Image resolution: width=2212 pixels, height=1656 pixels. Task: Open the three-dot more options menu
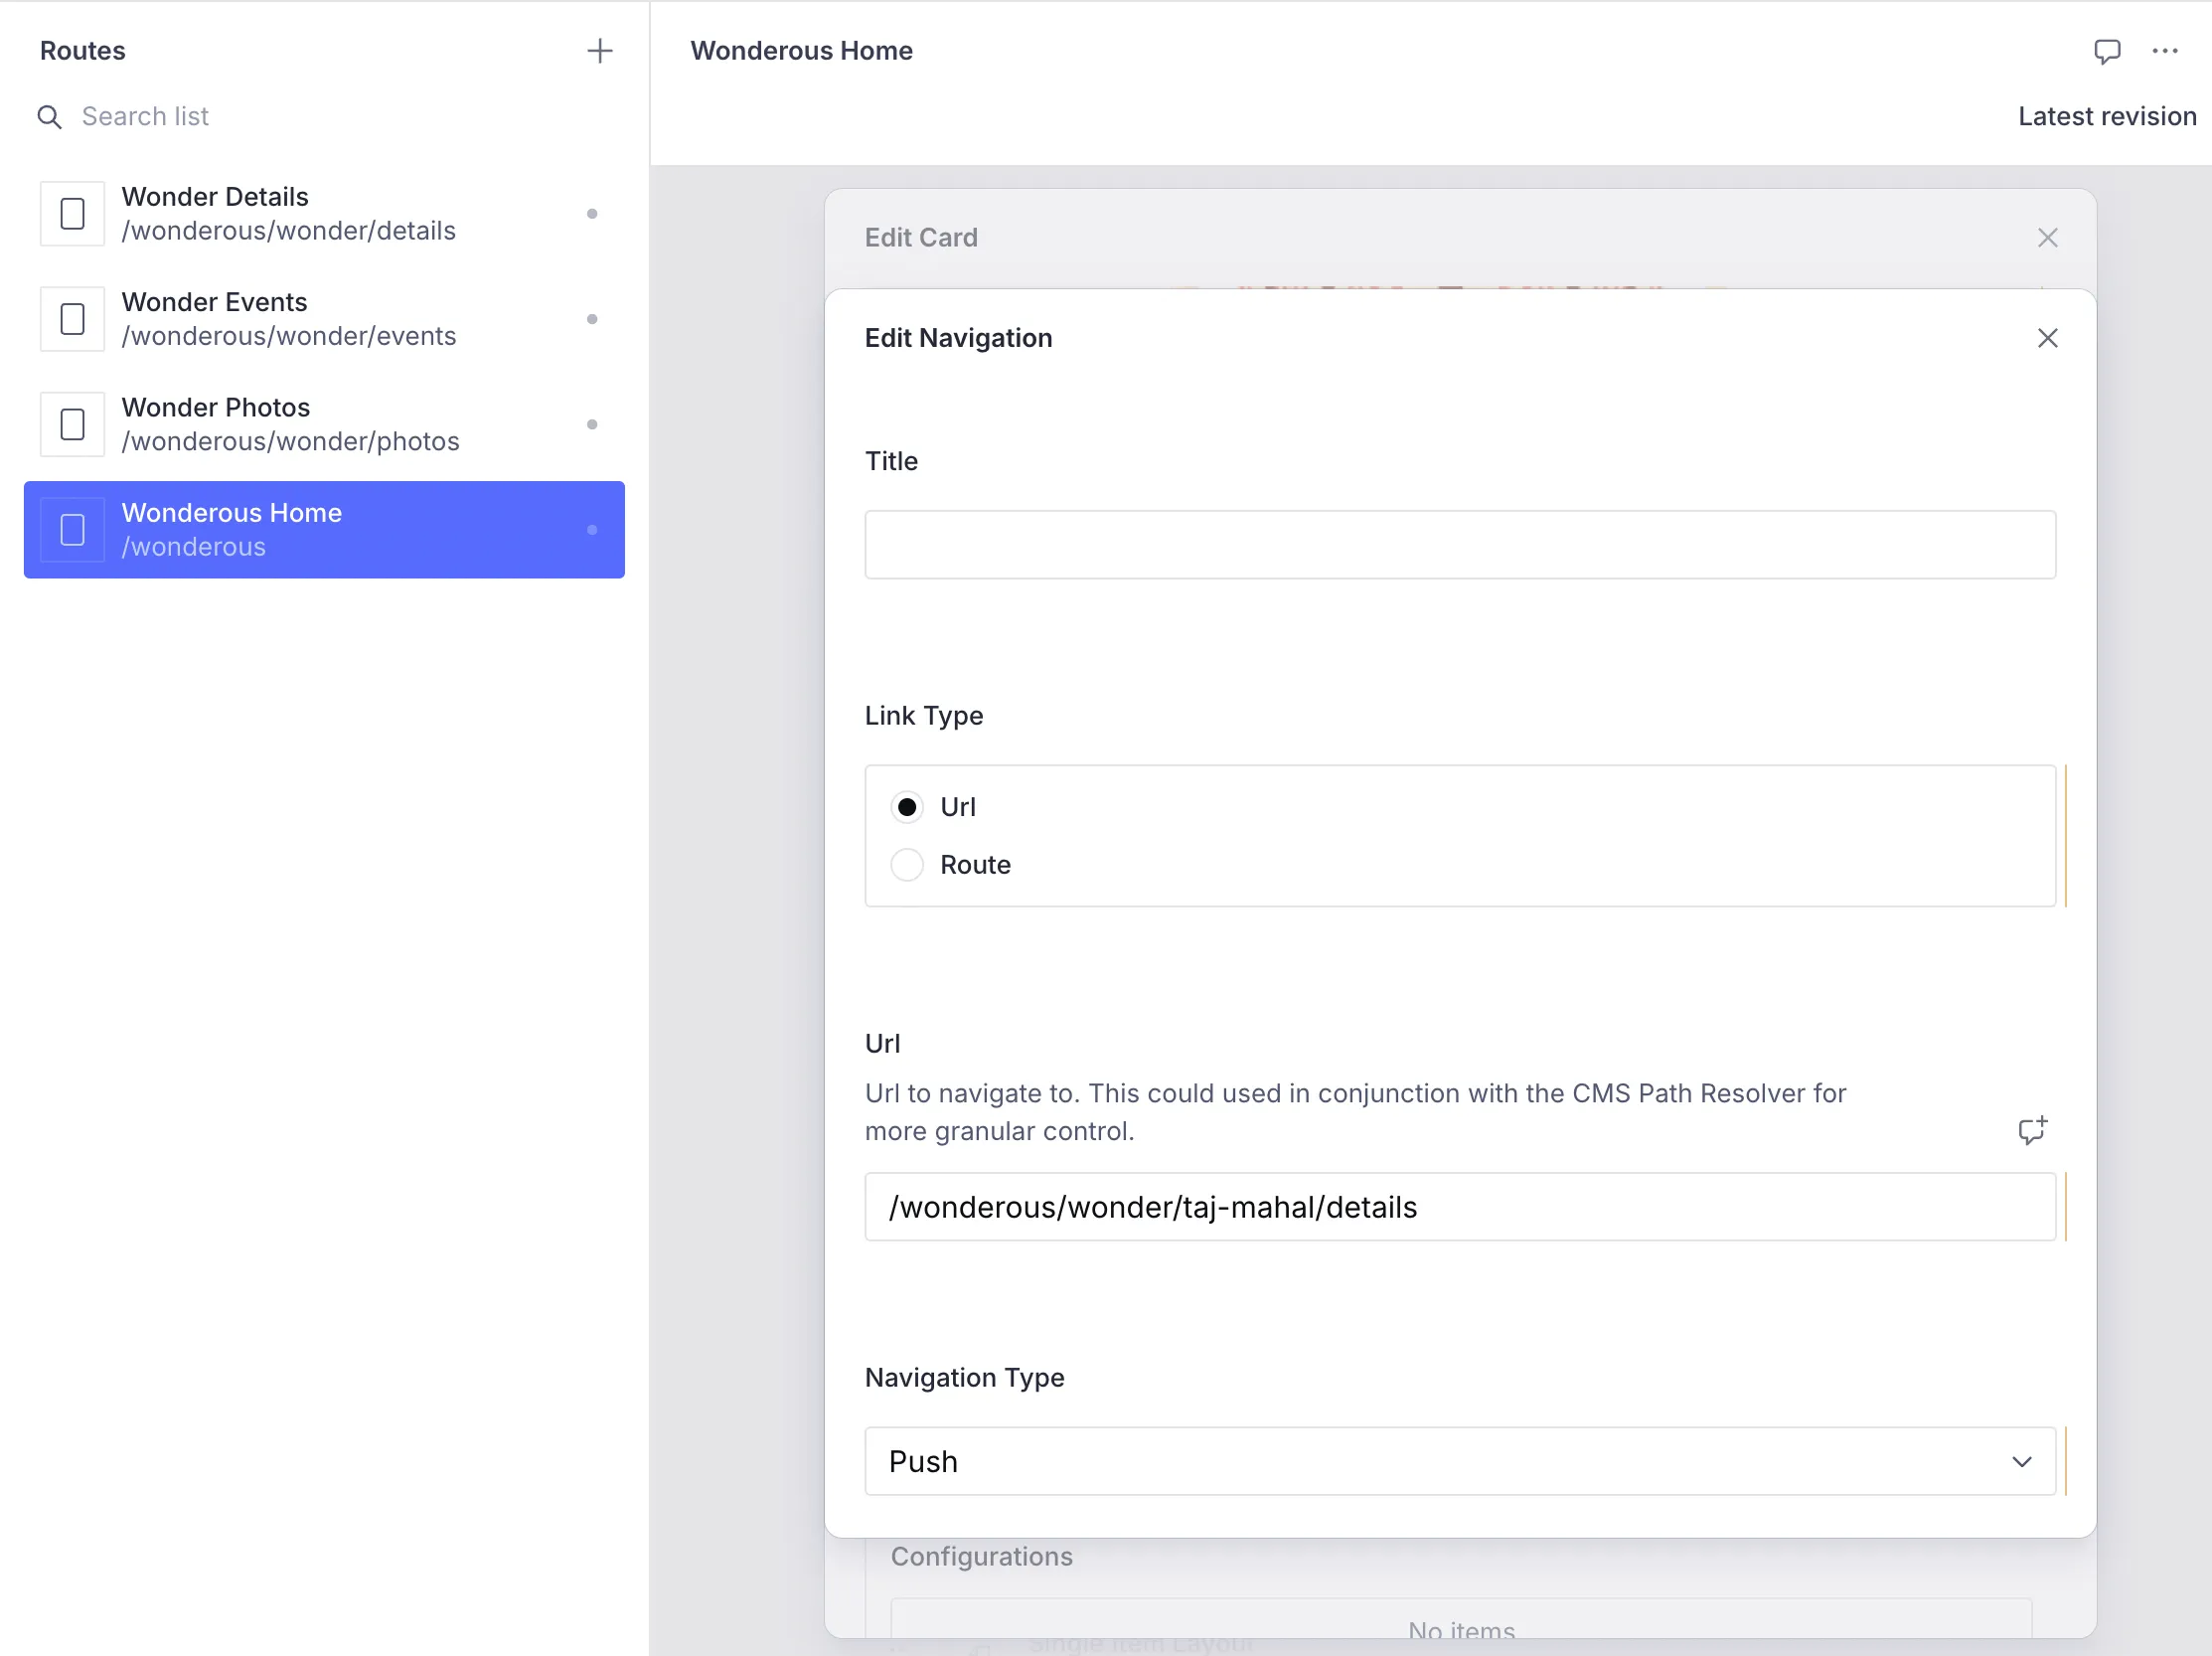click(2165, 51)
